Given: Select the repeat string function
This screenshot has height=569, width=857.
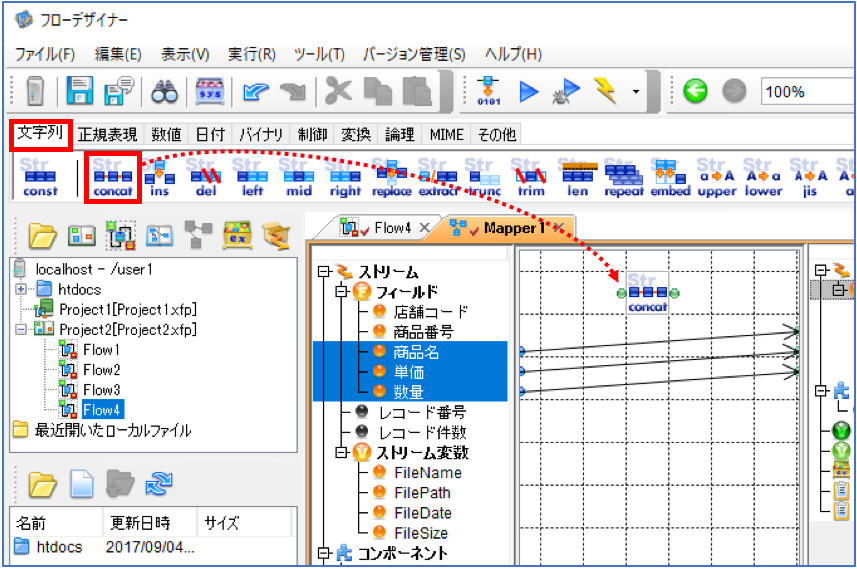Looking at the screenshot, I should tap(624, 178).
